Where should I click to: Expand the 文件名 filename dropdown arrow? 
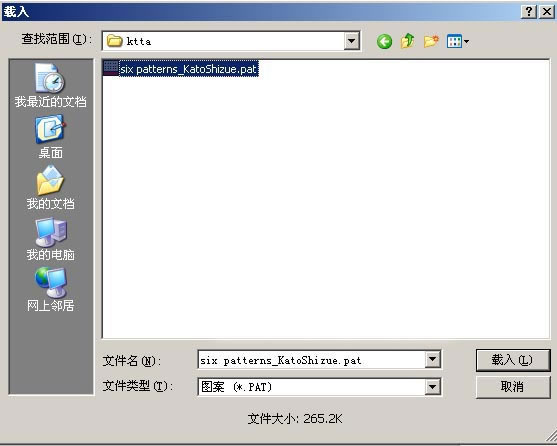point(433,359)
